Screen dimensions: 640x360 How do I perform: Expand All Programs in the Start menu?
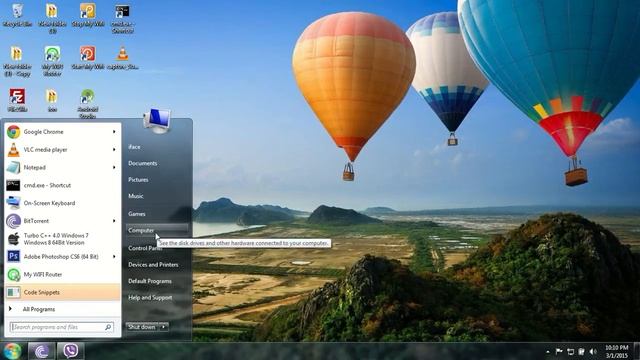62,309
